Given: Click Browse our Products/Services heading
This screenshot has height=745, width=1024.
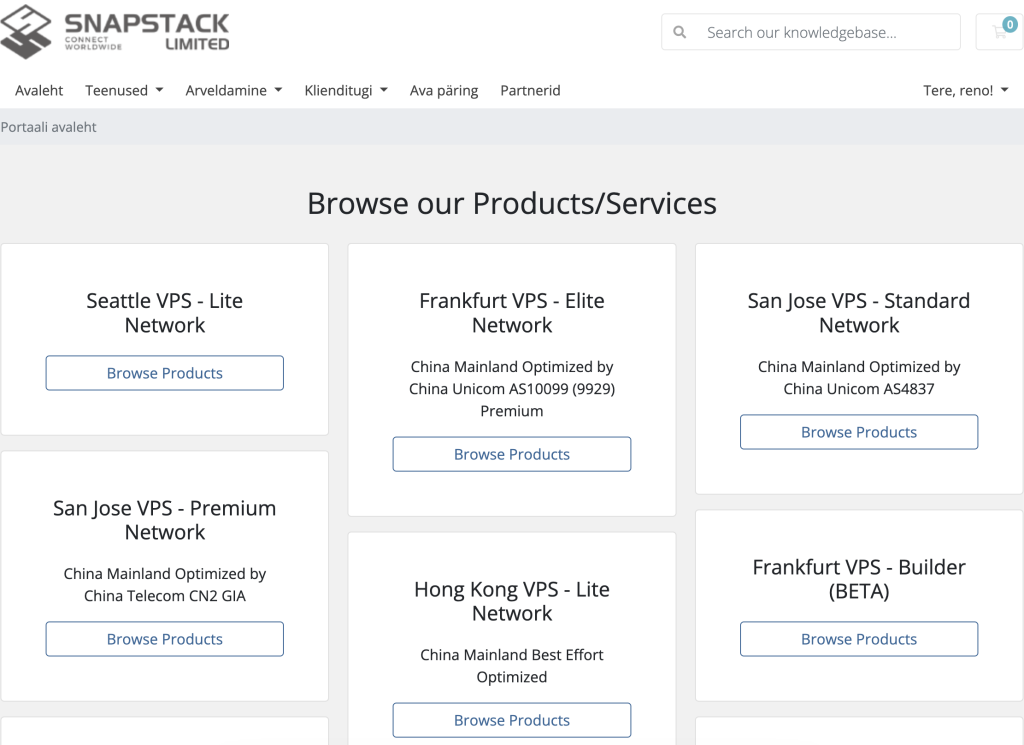Looking at the screenshot, I should (512, 203).
